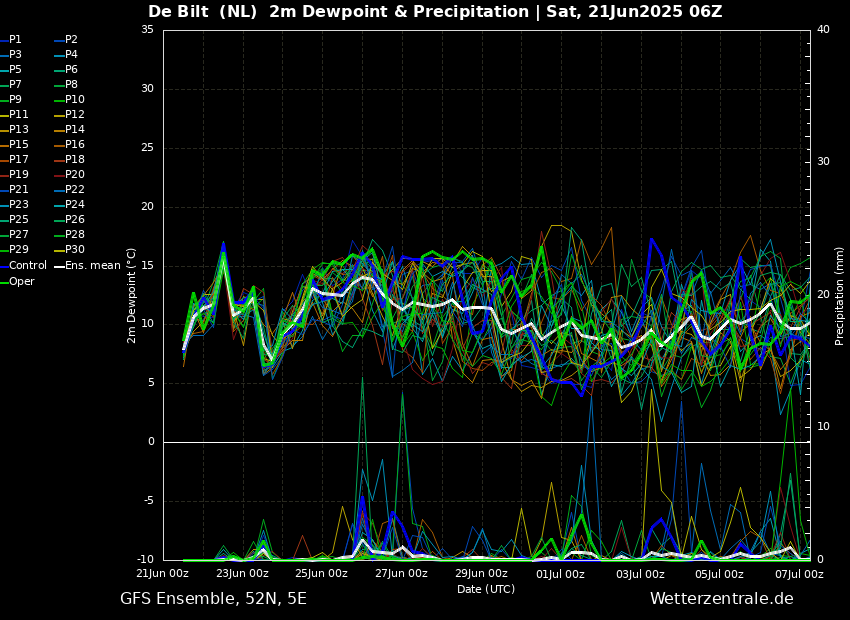850x620 pixels.
Task: Select the P10 legend label
Action: [75, 100]
